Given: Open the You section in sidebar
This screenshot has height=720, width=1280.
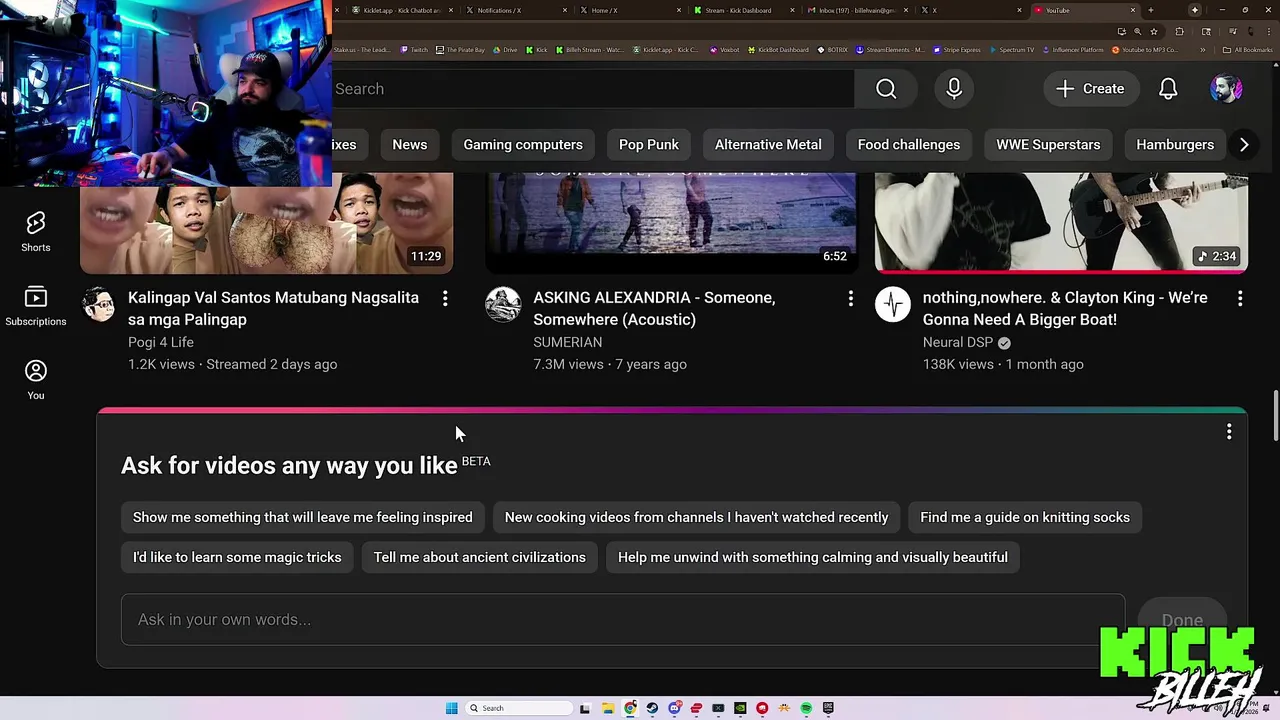Looking at the screenshot, I should point(36,380).
